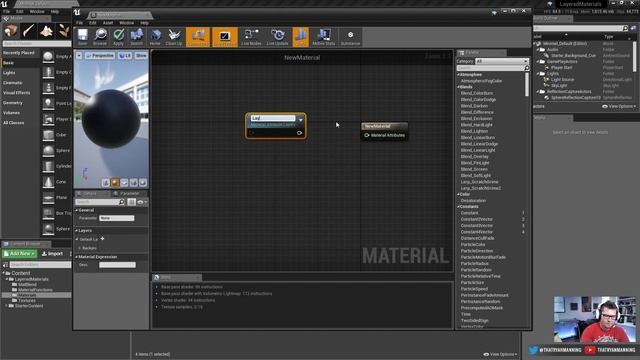Add a layer with the plus icon

[x=102, y=239]
